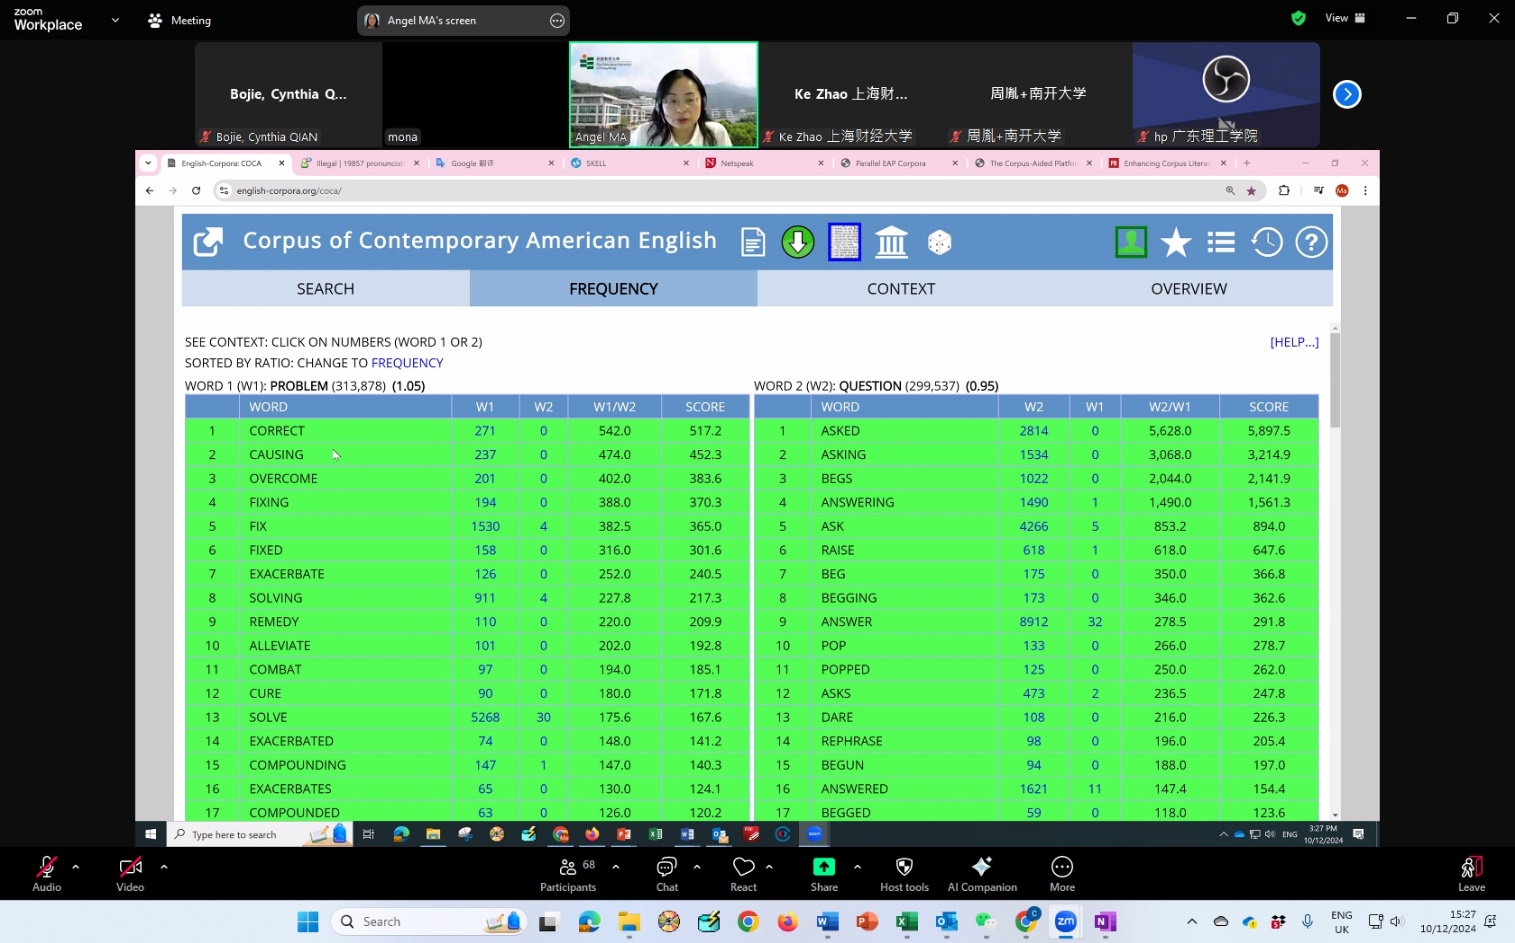Open the Zoom View menu

[1345, 18]
